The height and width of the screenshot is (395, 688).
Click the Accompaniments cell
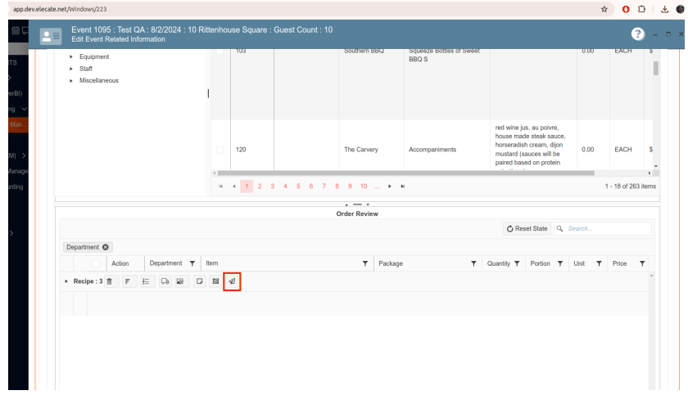(433, 150)
